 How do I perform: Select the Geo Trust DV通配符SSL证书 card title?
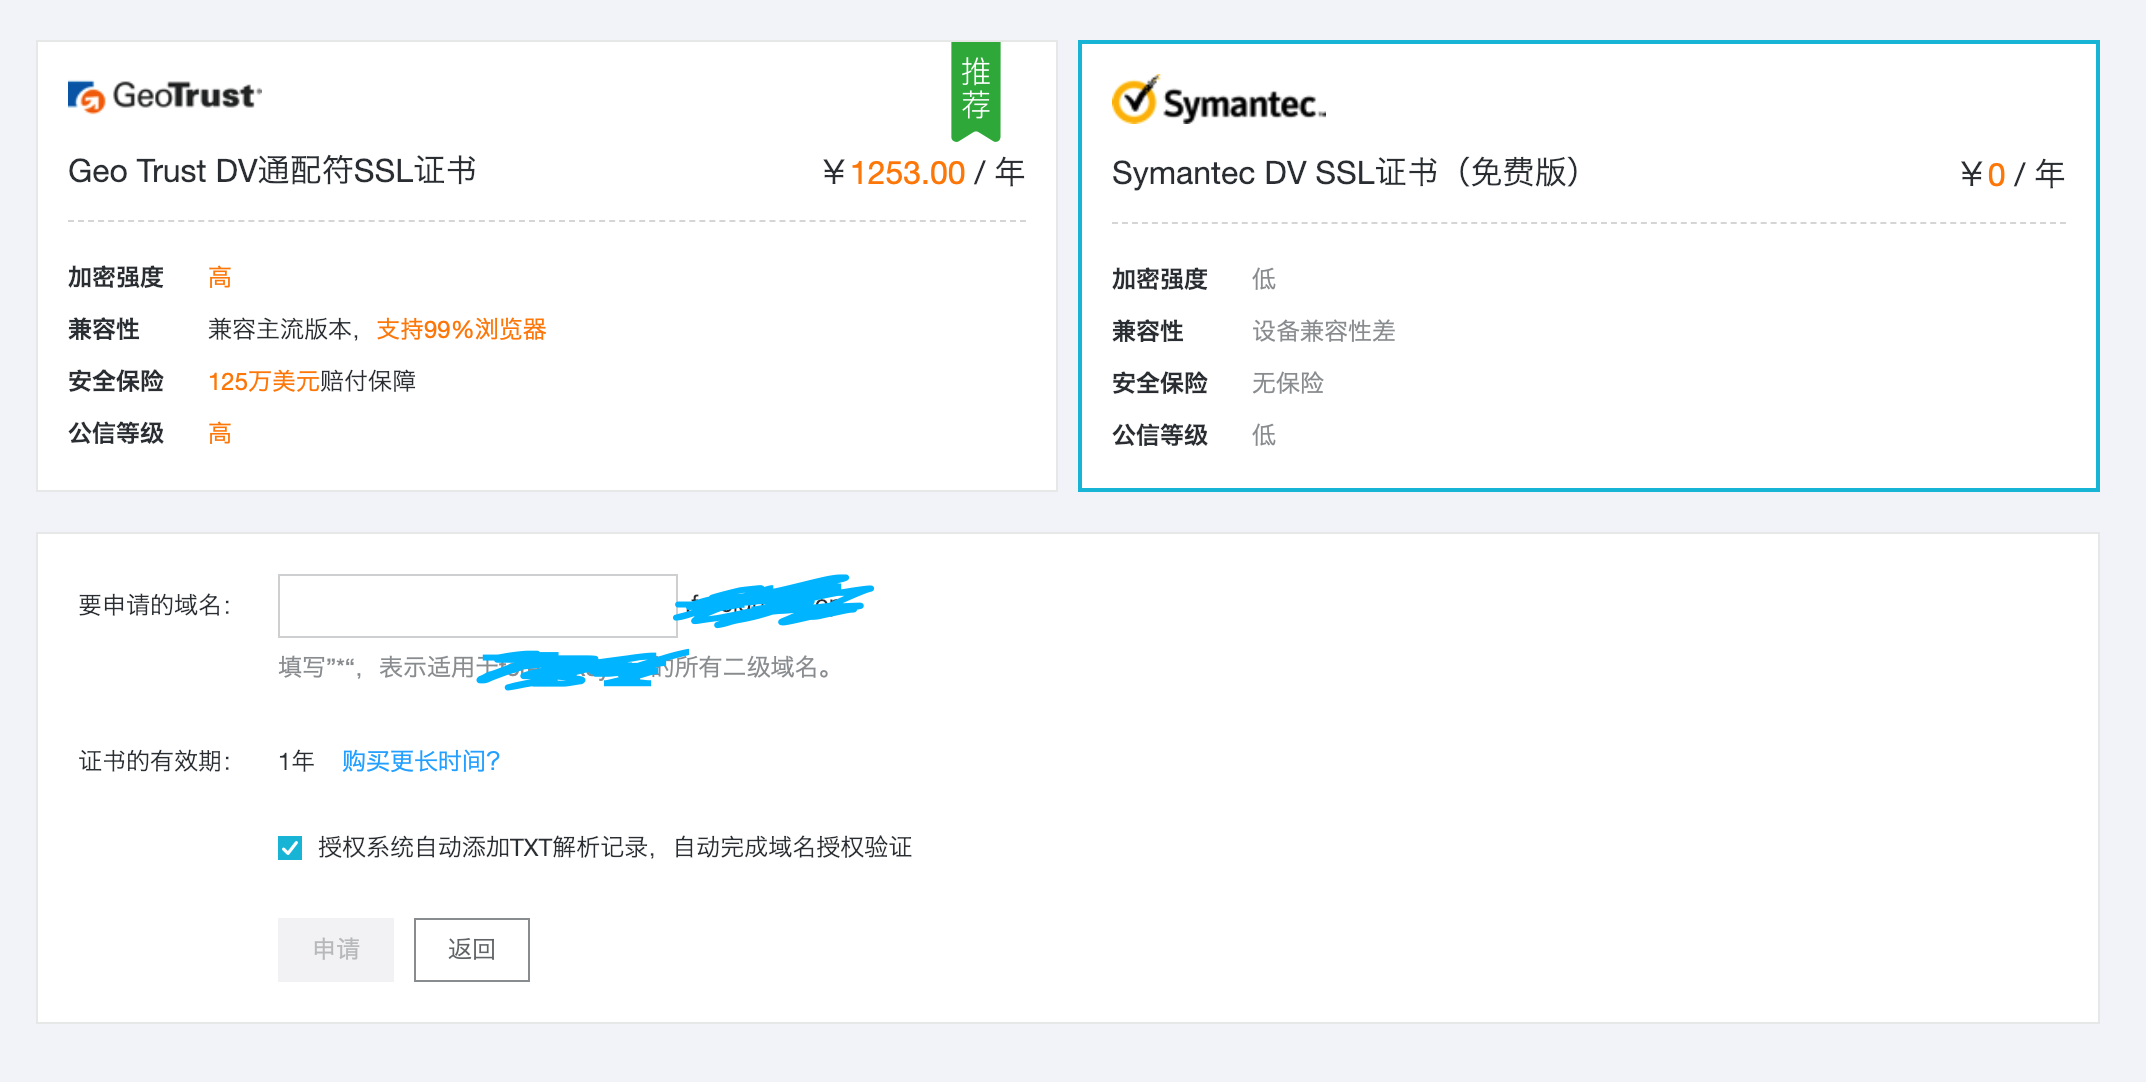click(x=272, y=171)
